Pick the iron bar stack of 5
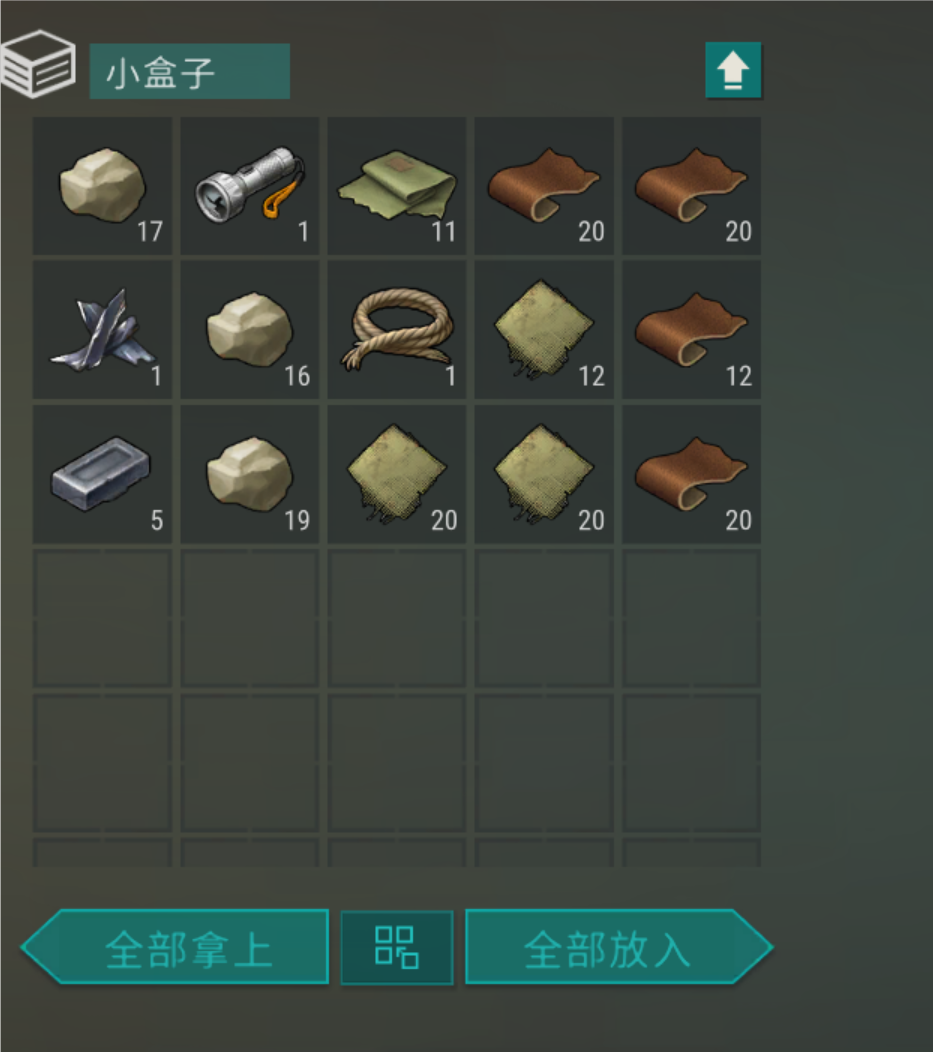Image resolution: width=933 pixels, height=1052 pixels. (103, 474)
